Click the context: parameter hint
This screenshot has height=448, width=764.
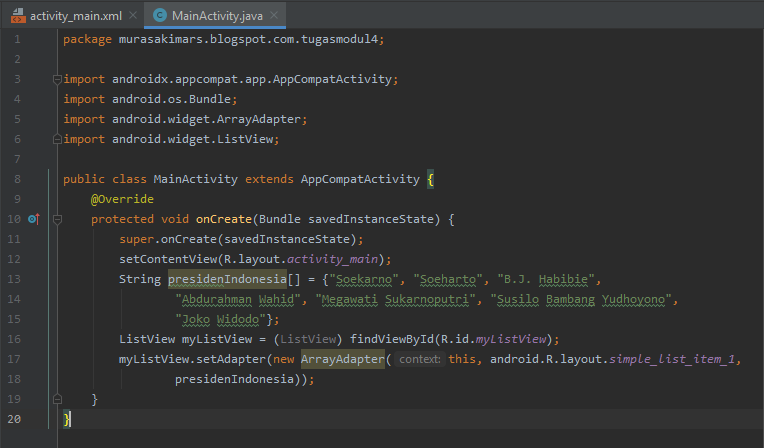tap(420, 359)
